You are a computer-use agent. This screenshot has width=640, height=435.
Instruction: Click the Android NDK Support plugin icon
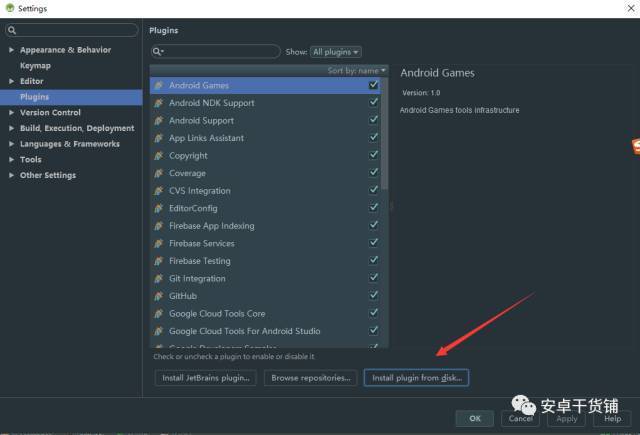point(159,103)
